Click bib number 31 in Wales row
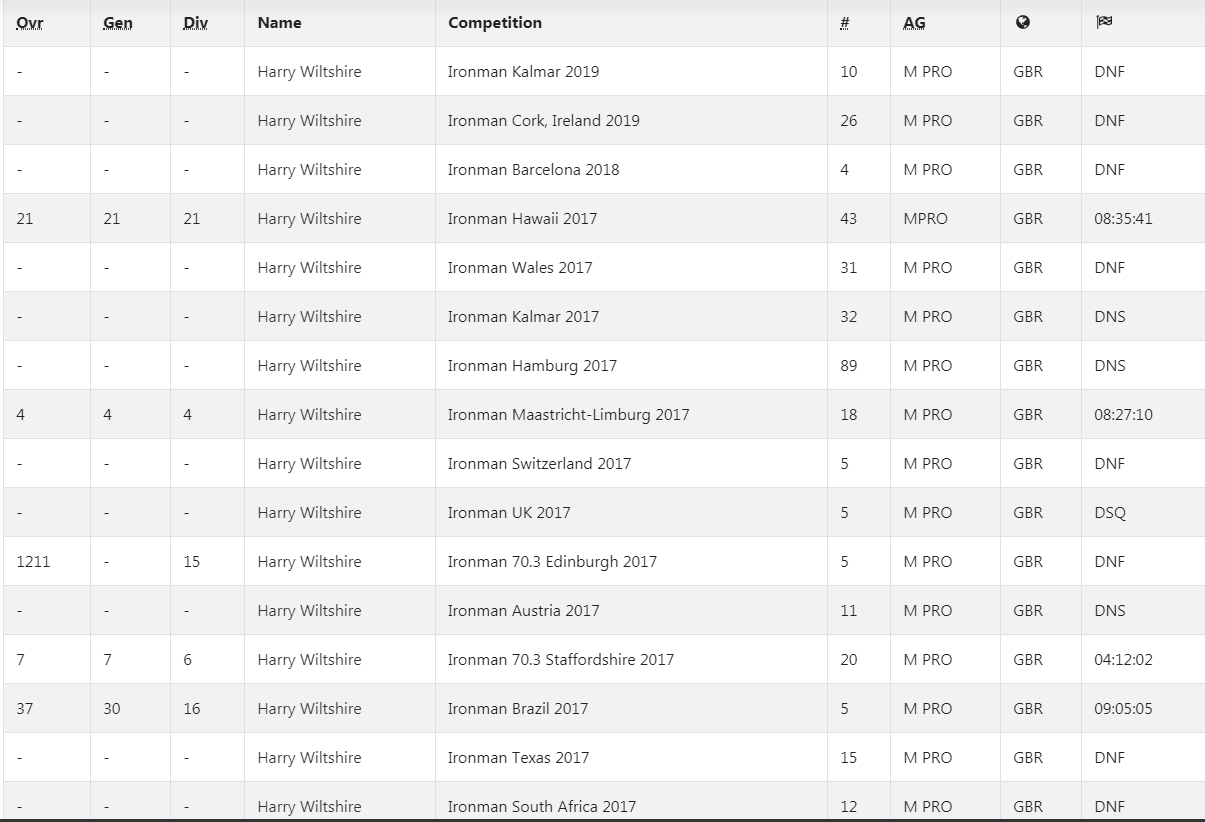 click(x=848, y=268)
